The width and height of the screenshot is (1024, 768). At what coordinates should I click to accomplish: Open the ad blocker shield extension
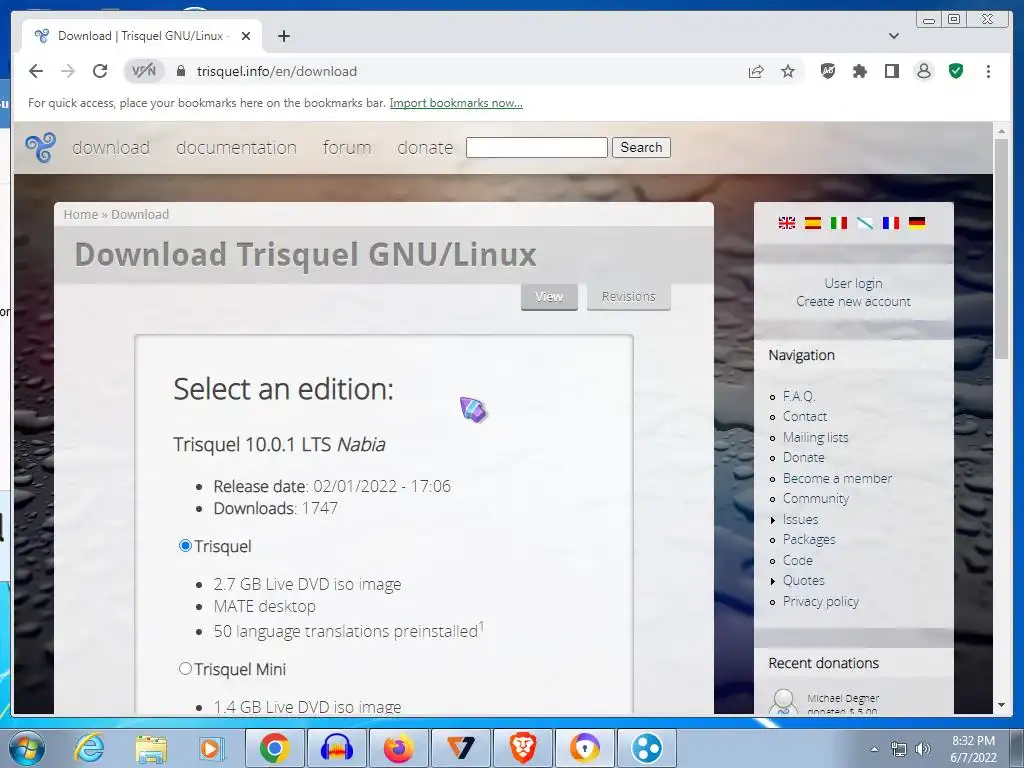(x=827, y=71)
